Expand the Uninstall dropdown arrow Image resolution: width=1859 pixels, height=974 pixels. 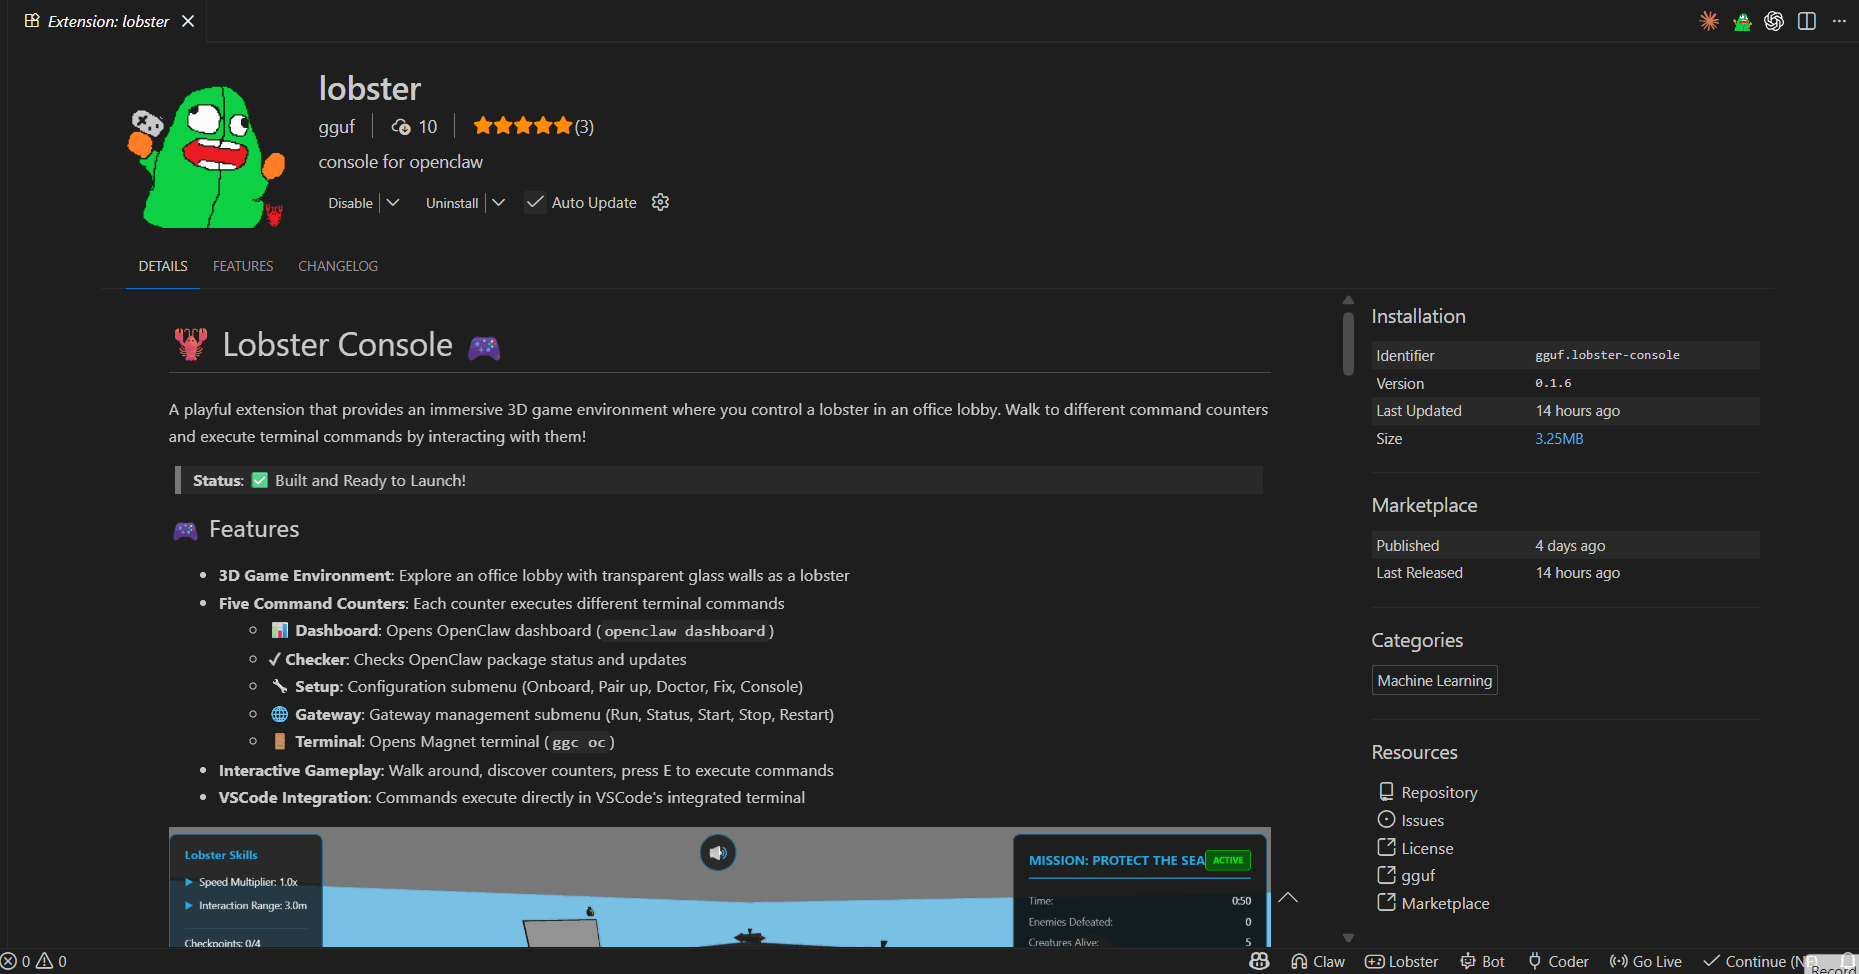498,203
